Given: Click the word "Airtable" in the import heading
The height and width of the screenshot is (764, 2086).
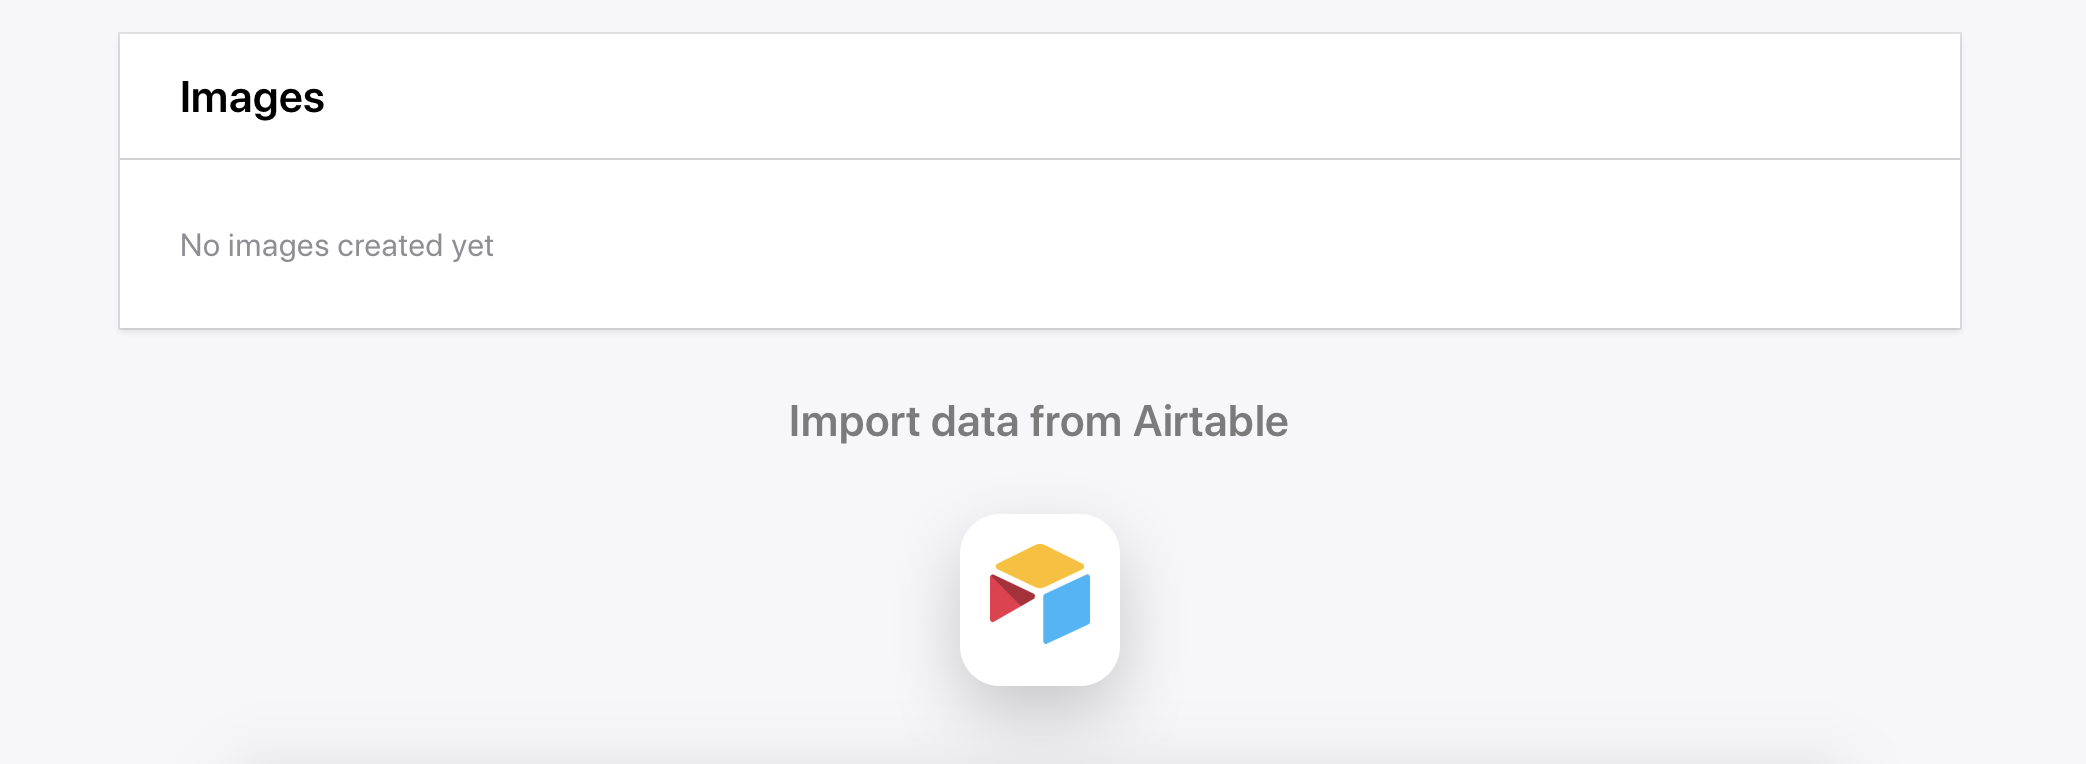Looking at the screenshot, I should tap(1210, 422).
